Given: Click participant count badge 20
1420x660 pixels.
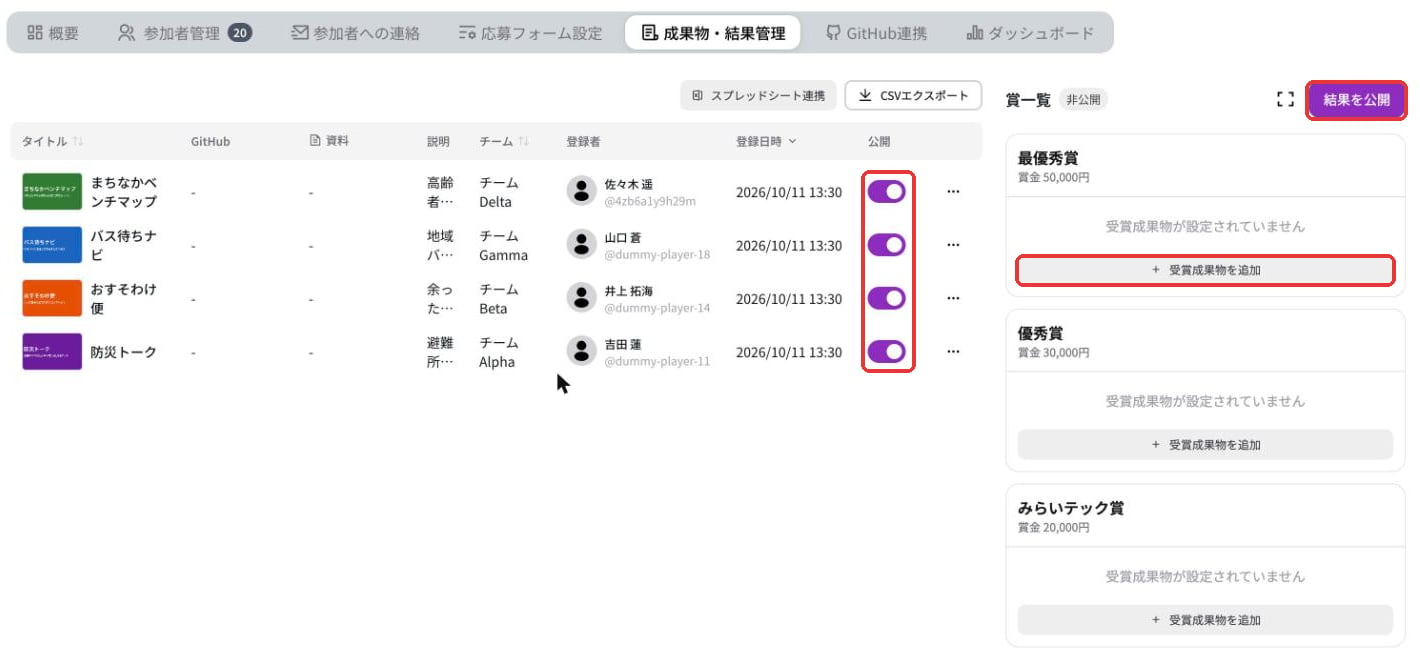Looking at the screenshot, I should [x=239, y=33].
